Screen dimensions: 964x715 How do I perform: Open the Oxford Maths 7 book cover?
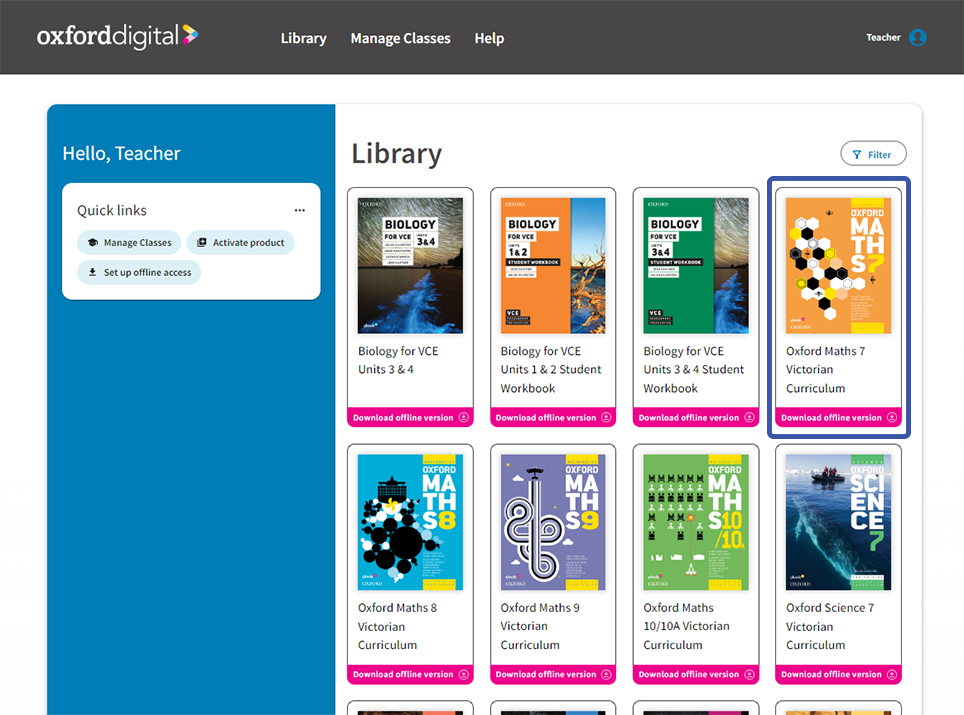[838, 266]
